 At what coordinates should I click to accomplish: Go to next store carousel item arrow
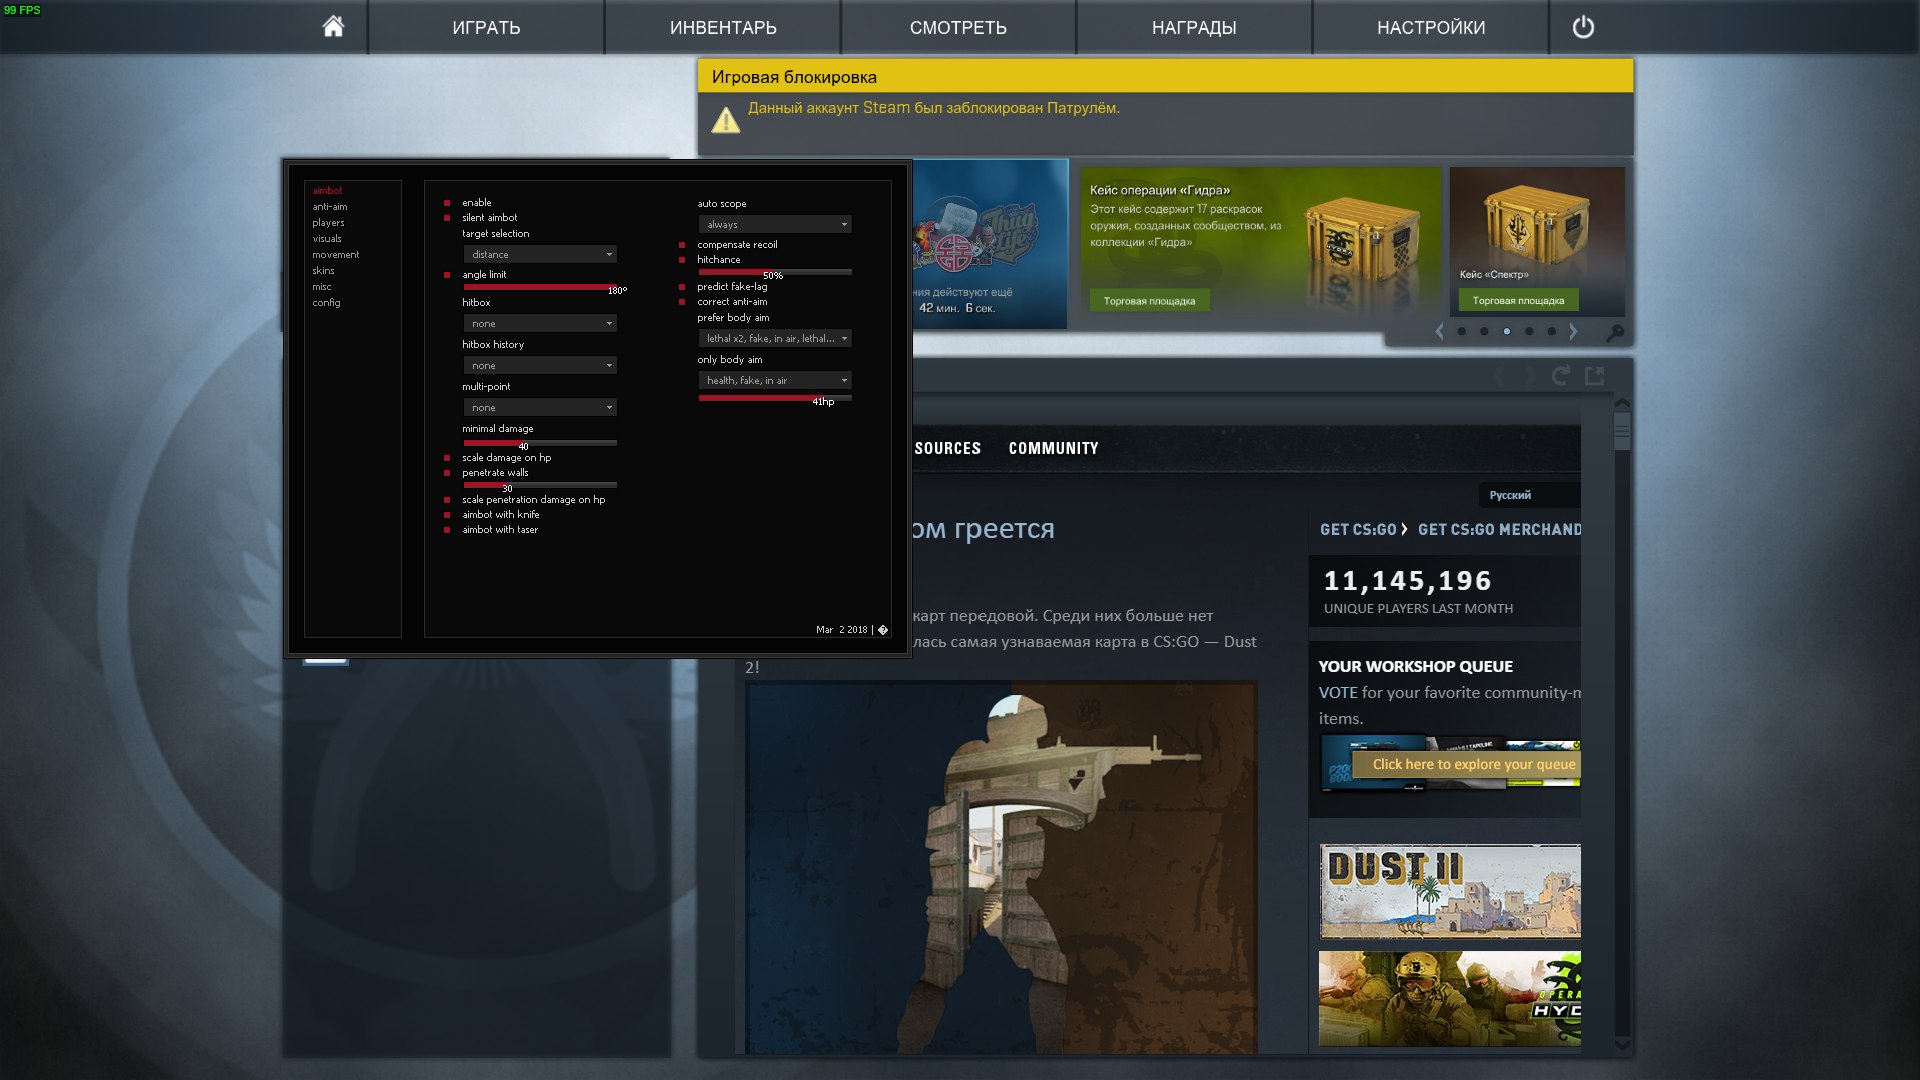point(1573,332)
